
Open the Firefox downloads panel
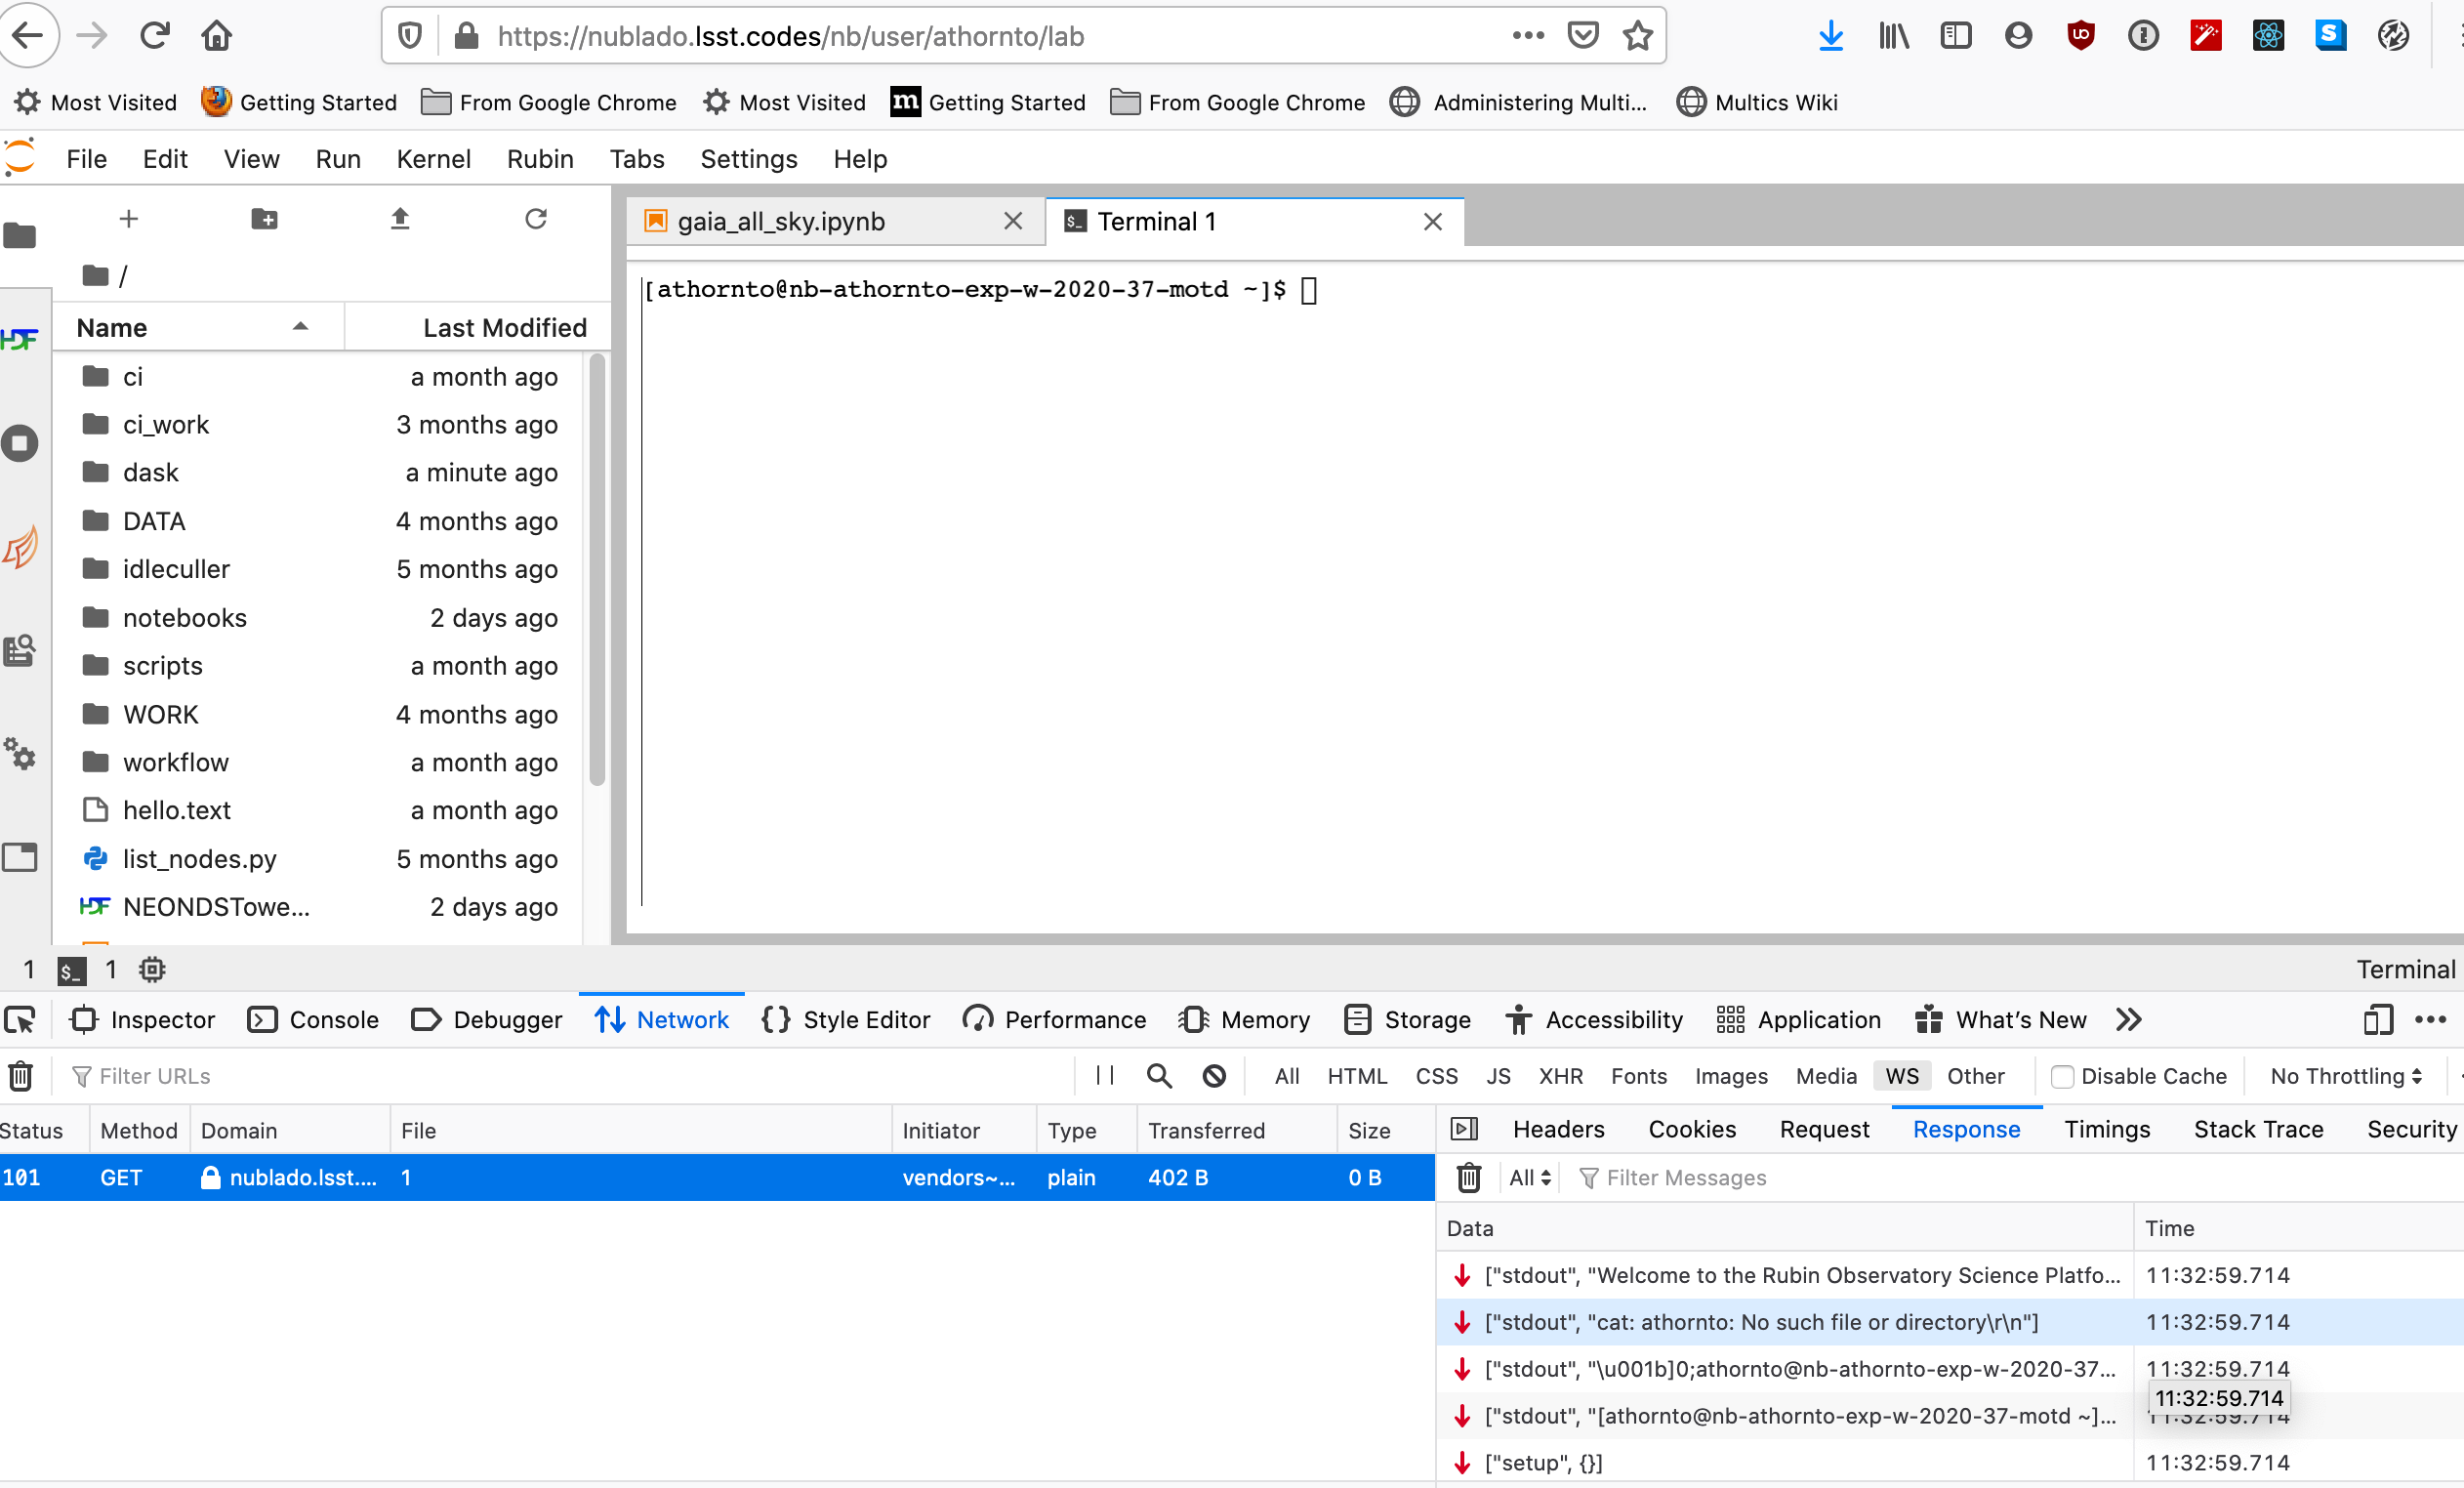[x=1830, y=35]
